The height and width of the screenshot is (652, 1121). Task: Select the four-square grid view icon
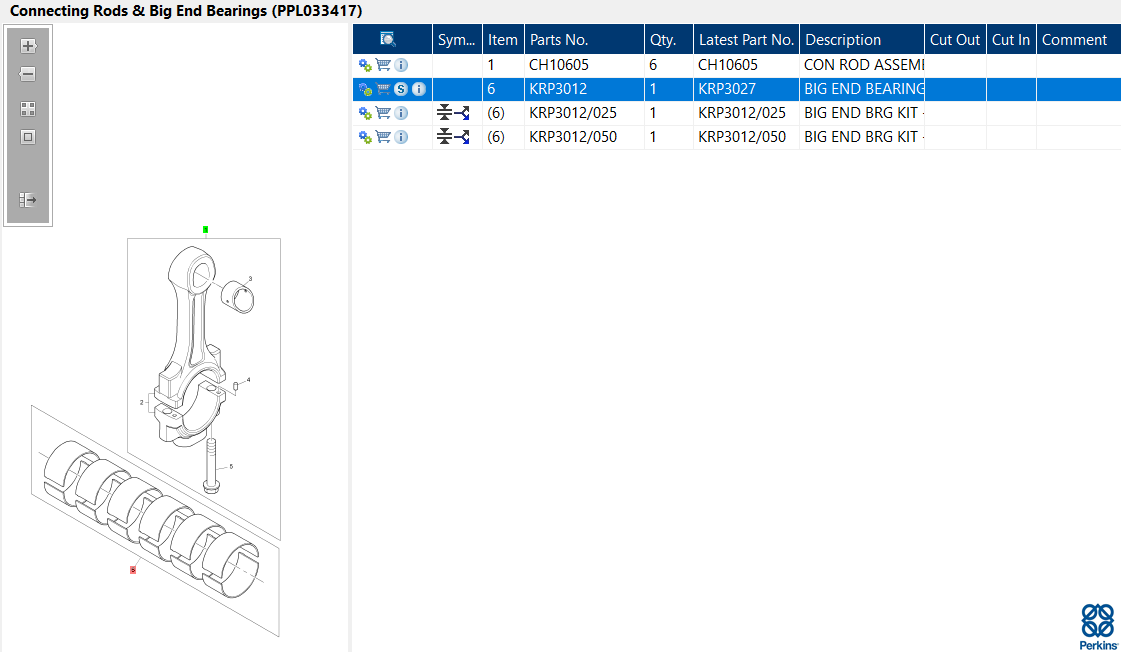pos(28,109)
